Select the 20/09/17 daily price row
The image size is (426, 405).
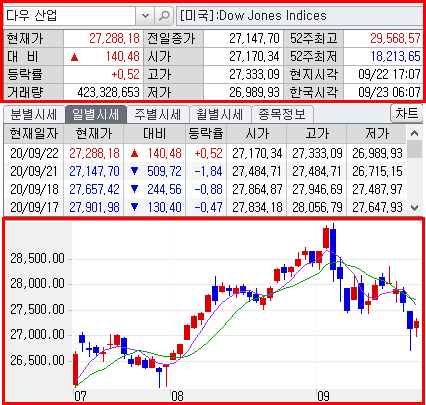(x=205, y=207)
